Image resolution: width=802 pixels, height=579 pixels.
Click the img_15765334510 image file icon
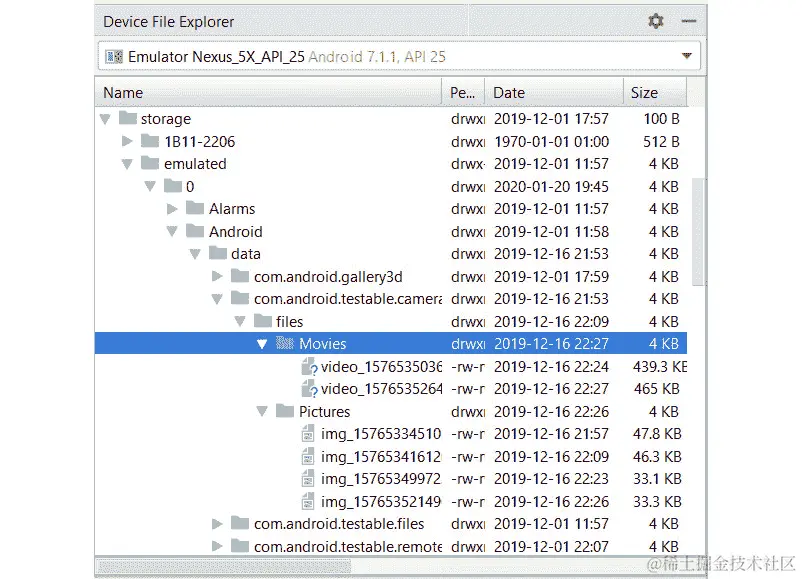pos(307,434)
